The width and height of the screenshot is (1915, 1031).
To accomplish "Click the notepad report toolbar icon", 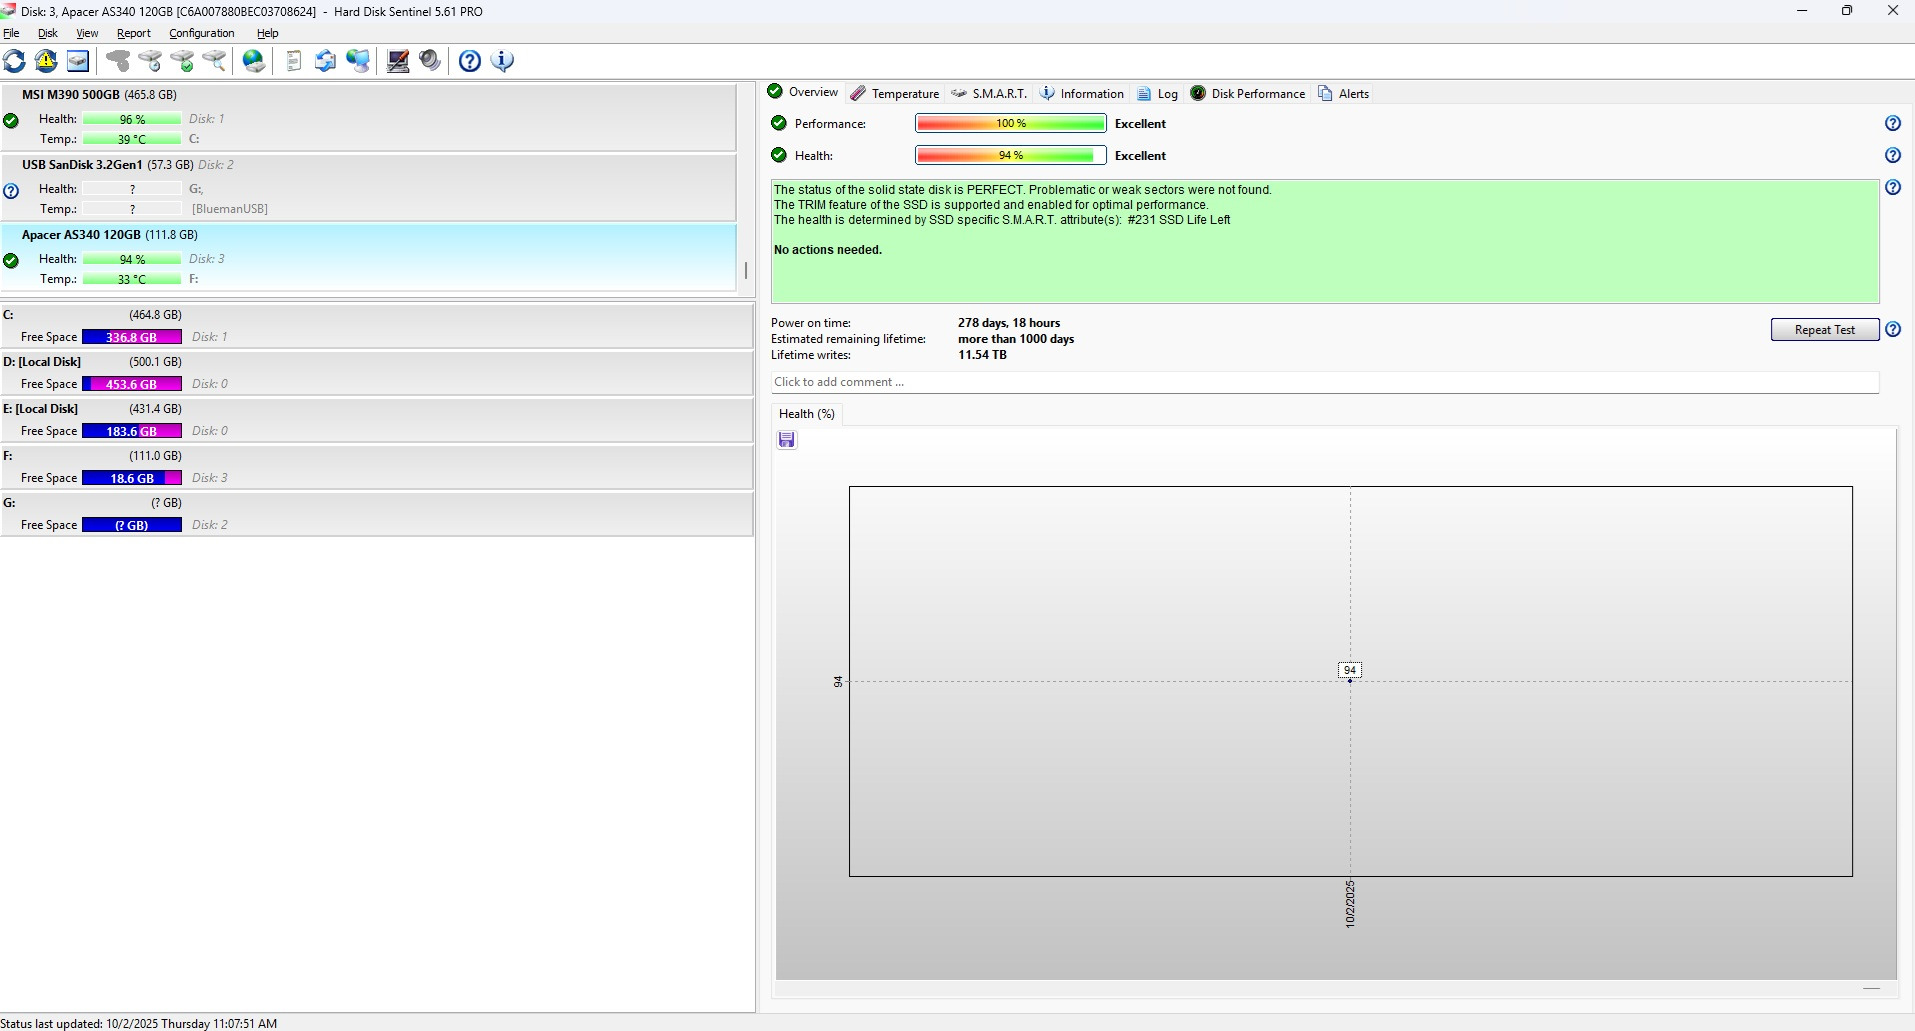I will (x=293, y=61).
